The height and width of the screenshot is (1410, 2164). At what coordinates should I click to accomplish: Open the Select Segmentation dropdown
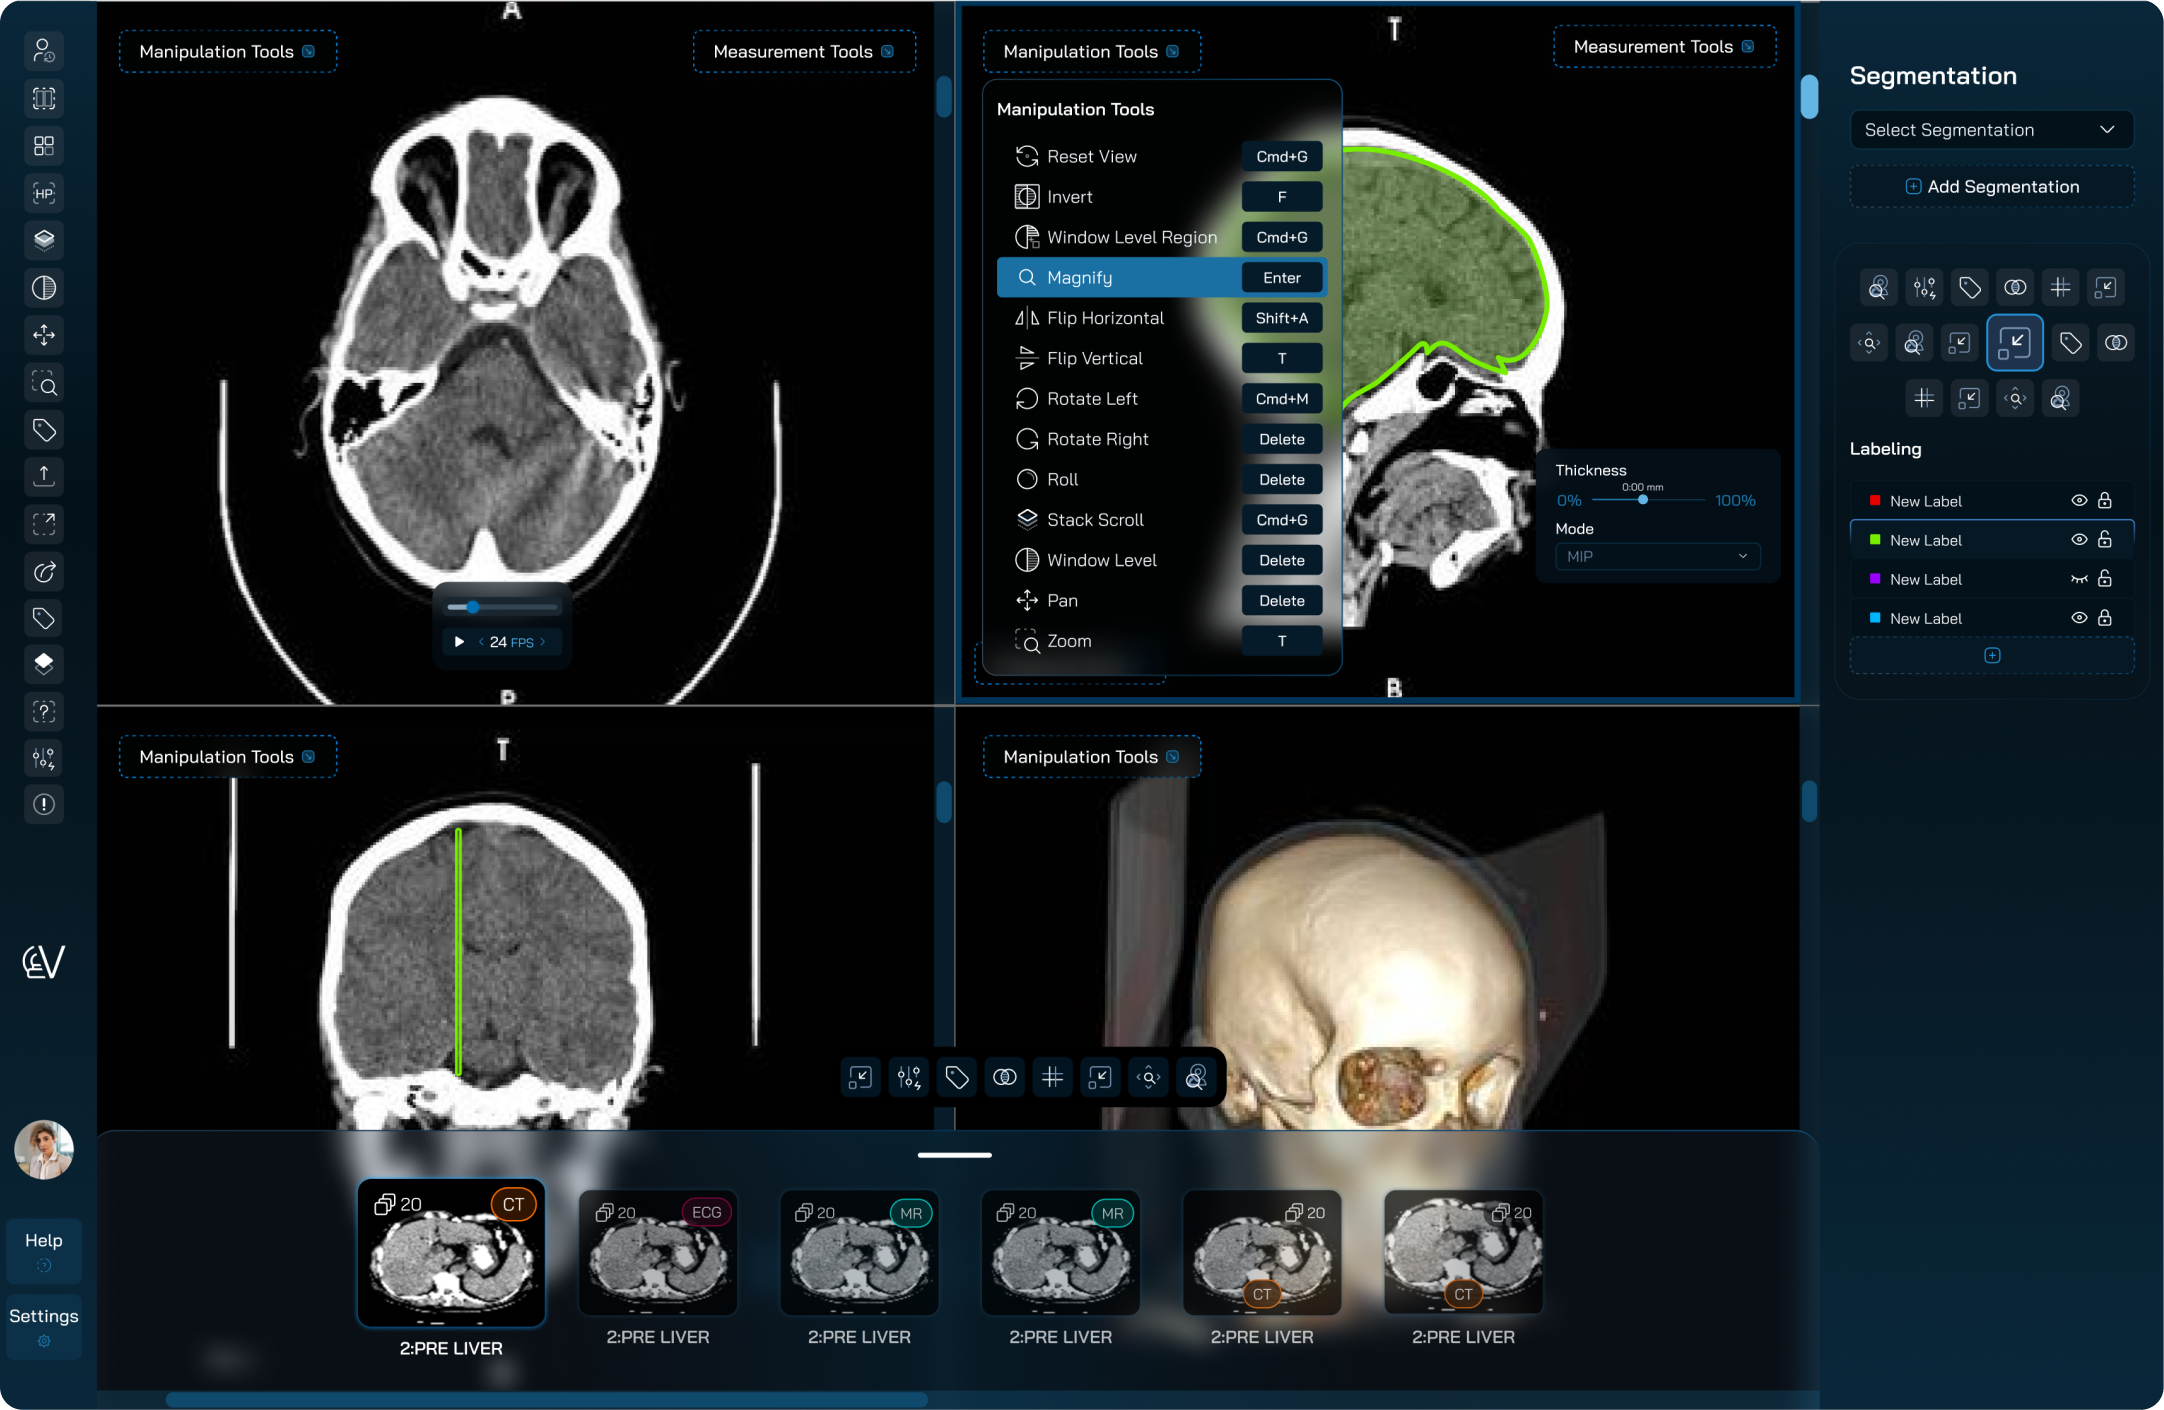1990,130
